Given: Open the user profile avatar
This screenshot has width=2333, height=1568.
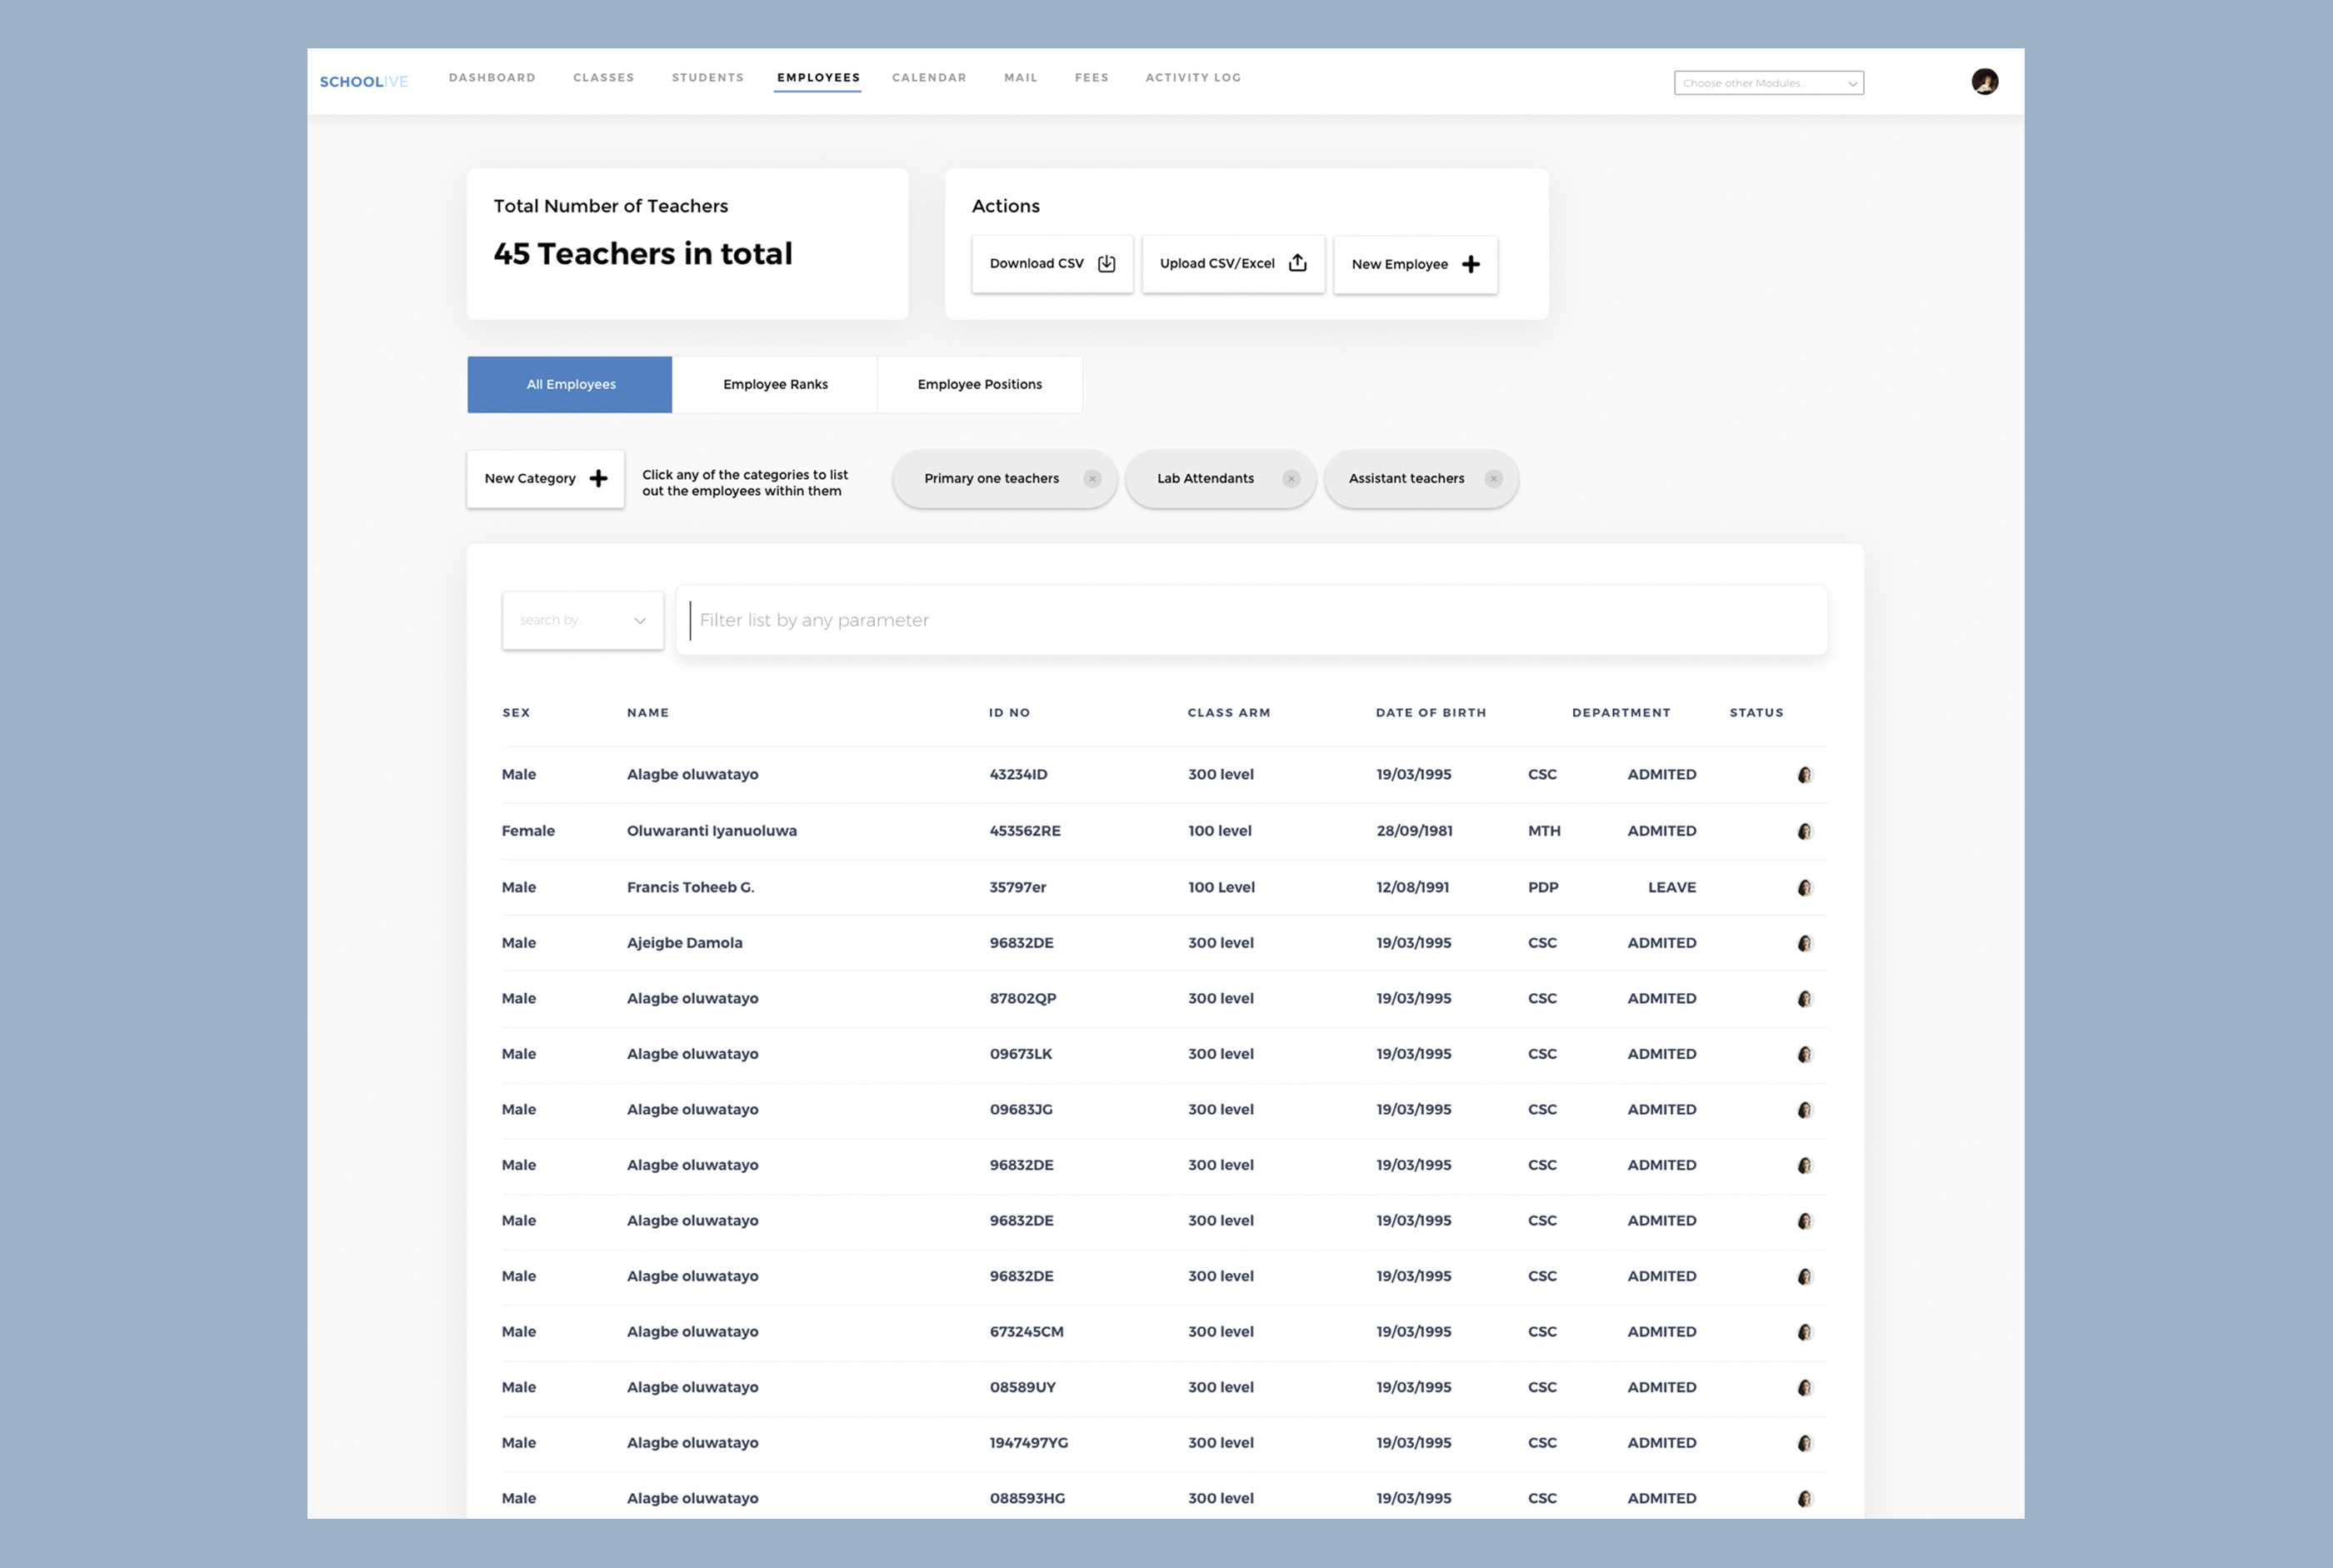Looking at the screenshot, I should click(x=1984, y=81).
